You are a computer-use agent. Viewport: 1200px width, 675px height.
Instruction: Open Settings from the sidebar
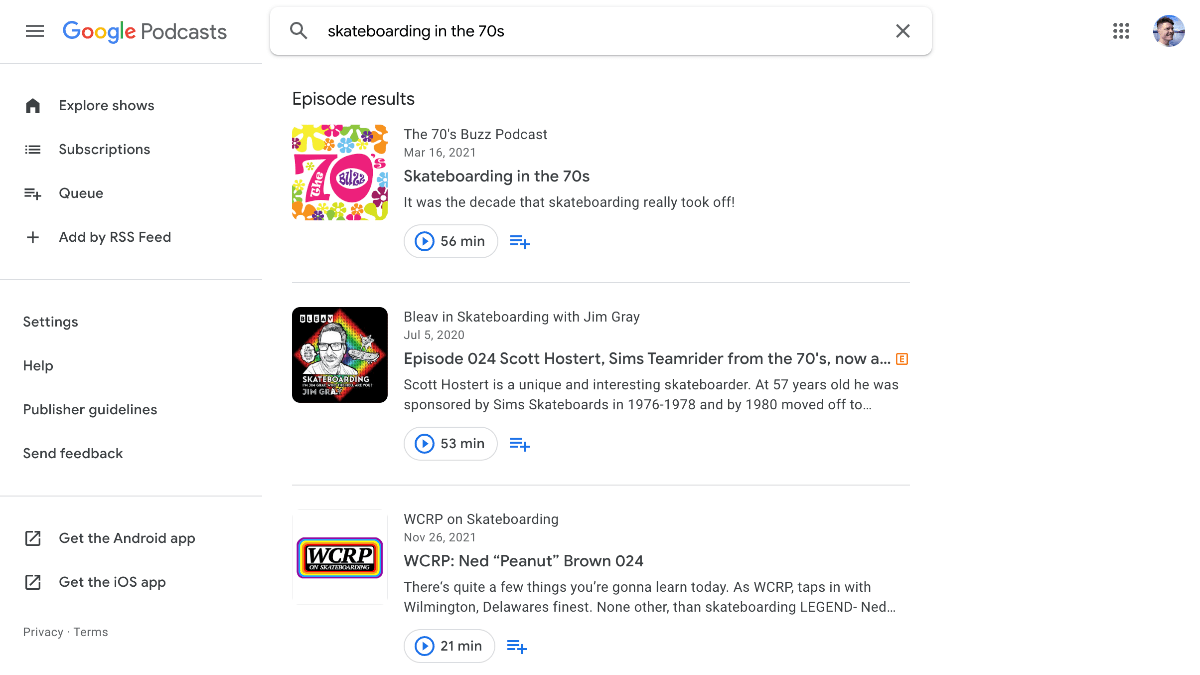coord(50,322)
